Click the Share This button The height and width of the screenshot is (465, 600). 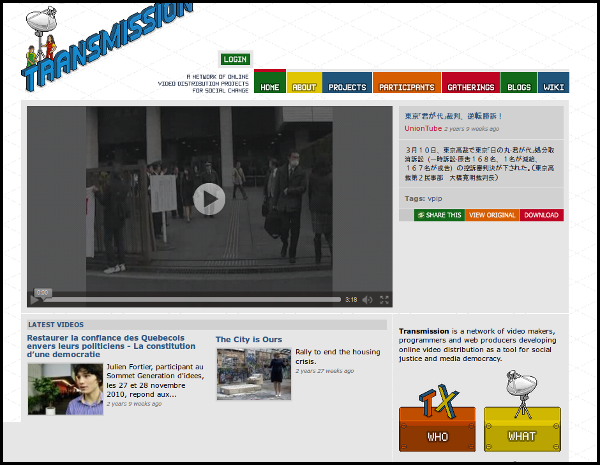439,215
